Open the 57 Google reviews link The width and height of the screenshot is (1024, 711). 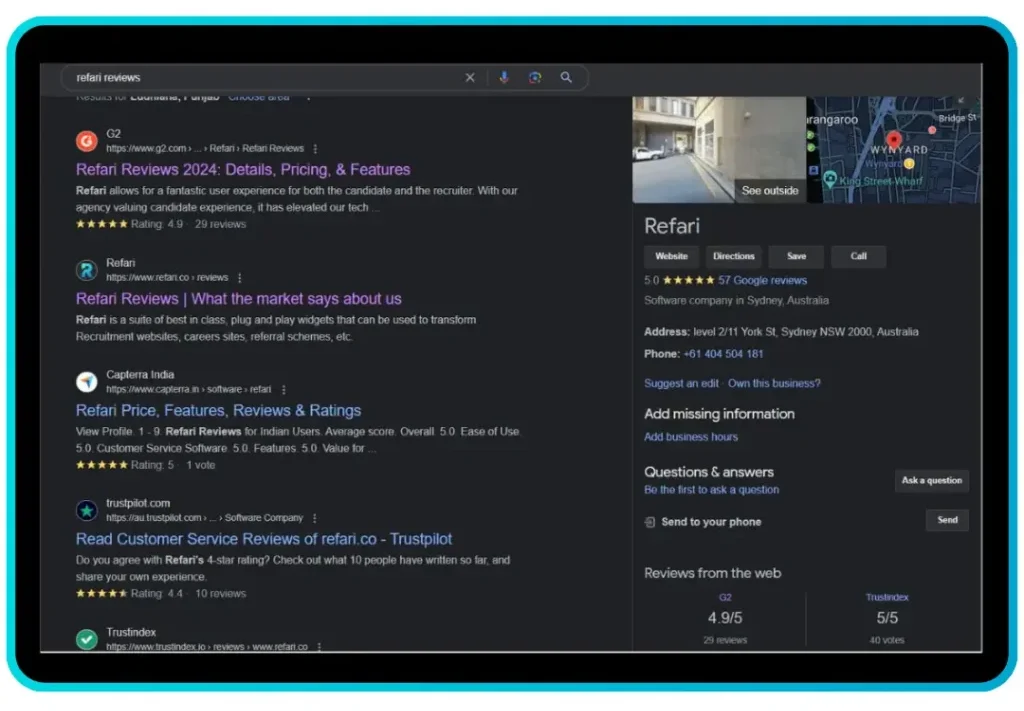pos(762,281)
